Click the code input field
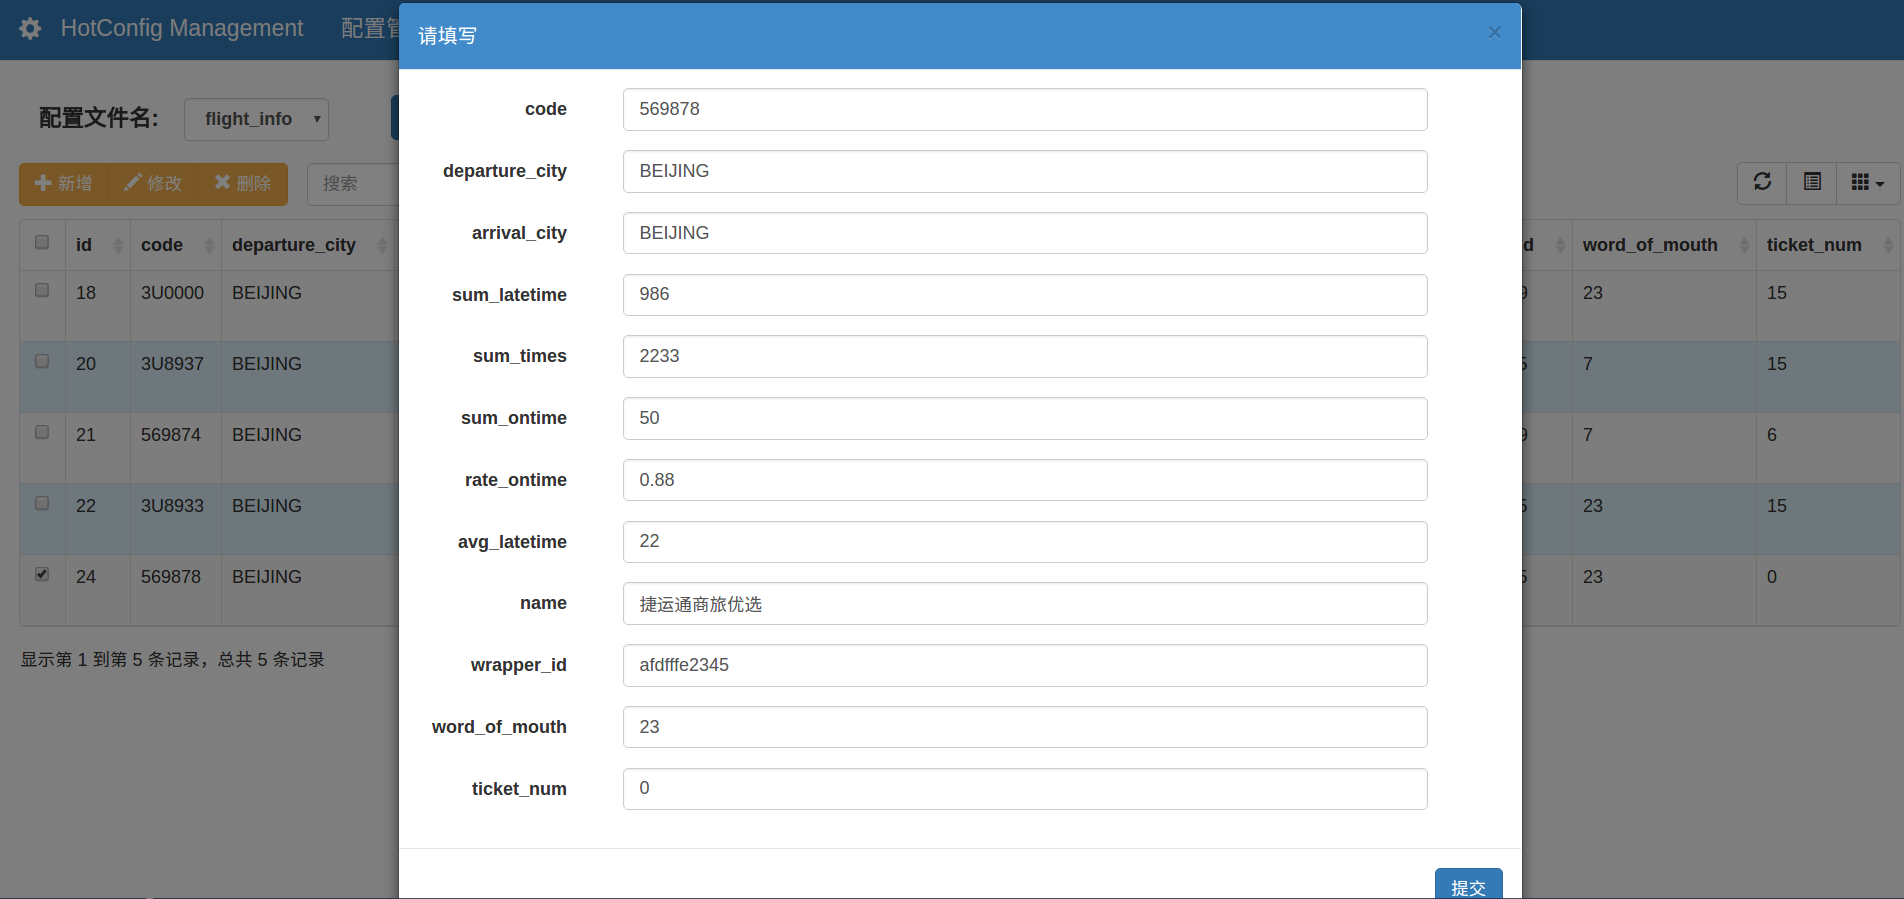Screen dimensions: 1904x899 click(x=1025, y=109)
